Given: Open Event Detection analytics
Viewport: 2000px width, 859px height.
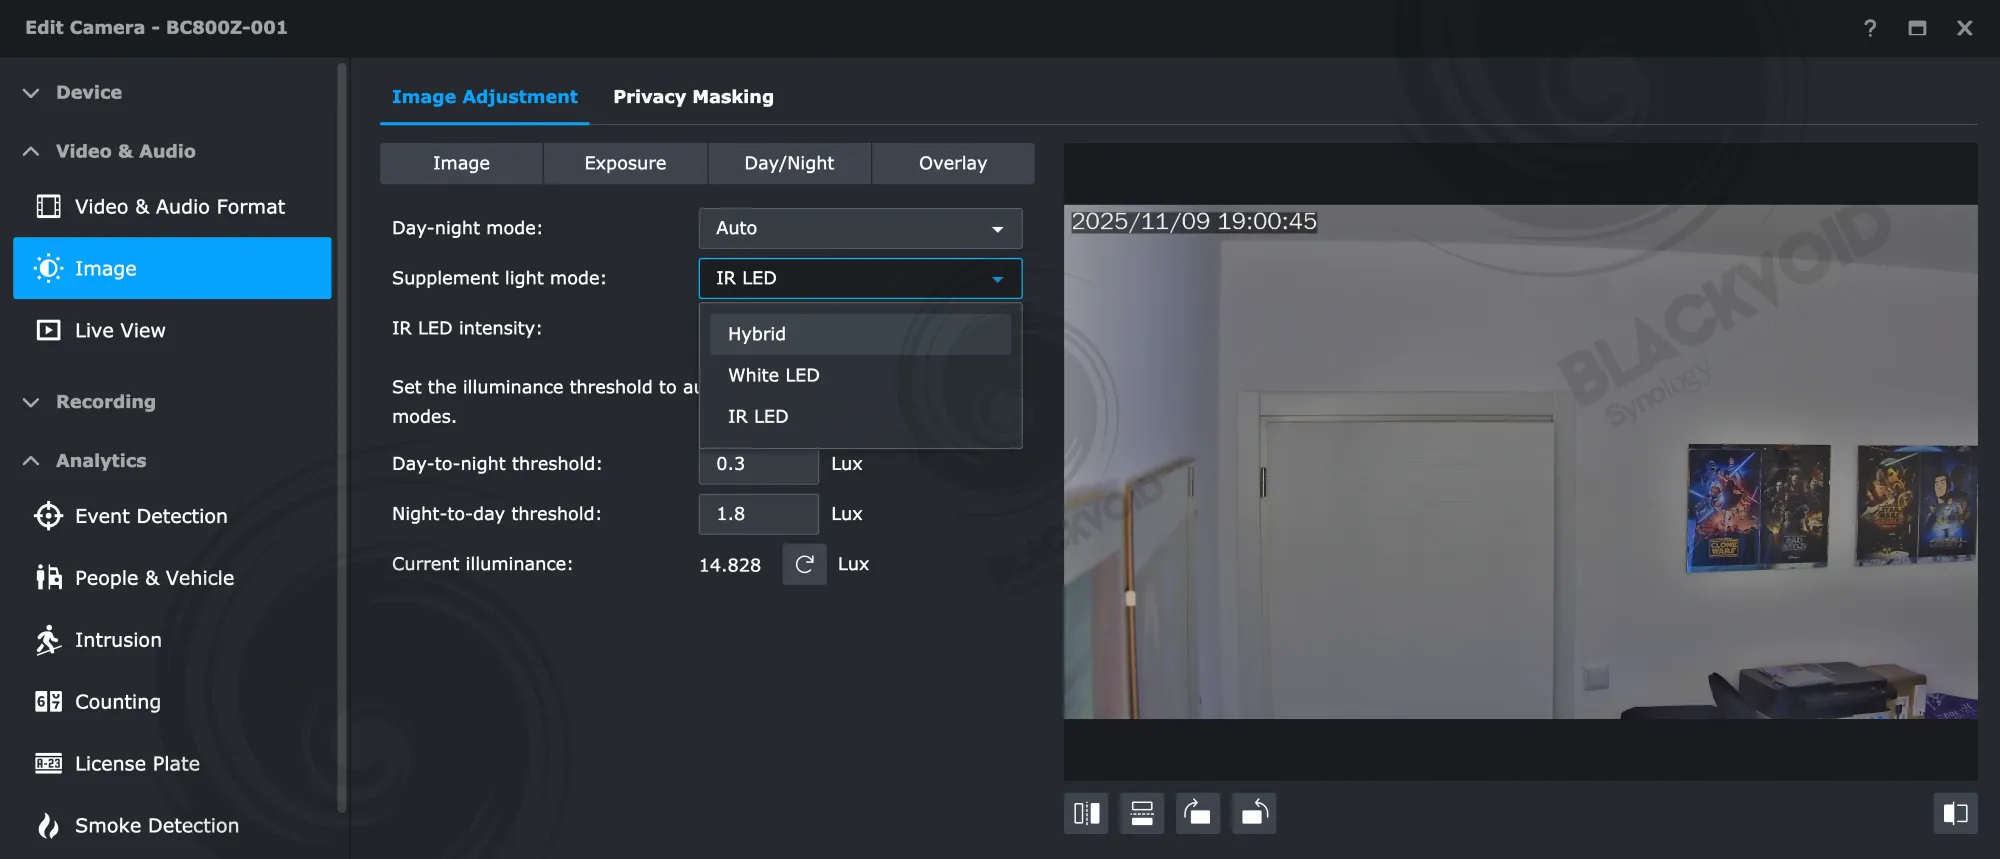Looking at the screenshot, I should click(x=151, y=516).
